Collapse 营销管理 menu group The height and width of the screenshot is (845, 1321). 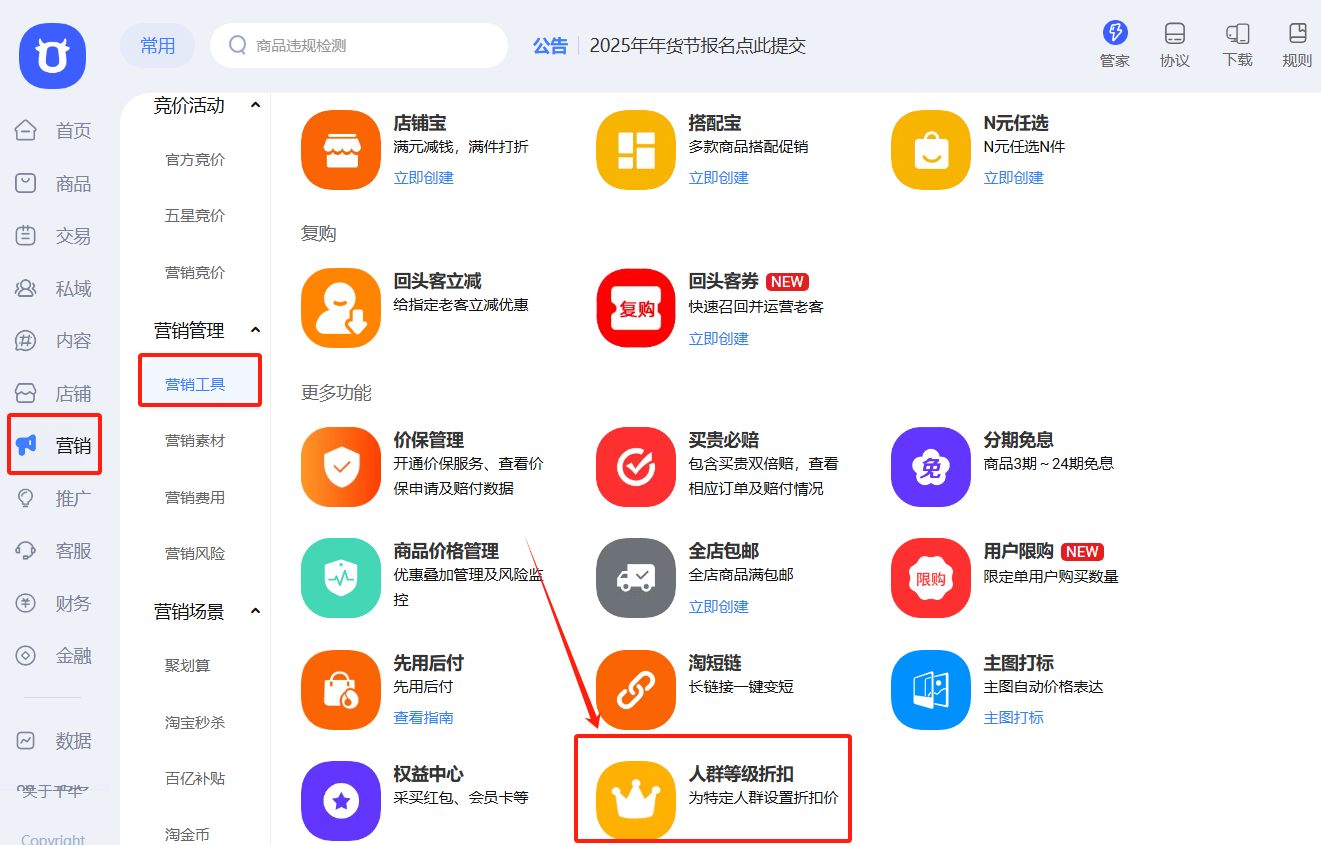255,330
